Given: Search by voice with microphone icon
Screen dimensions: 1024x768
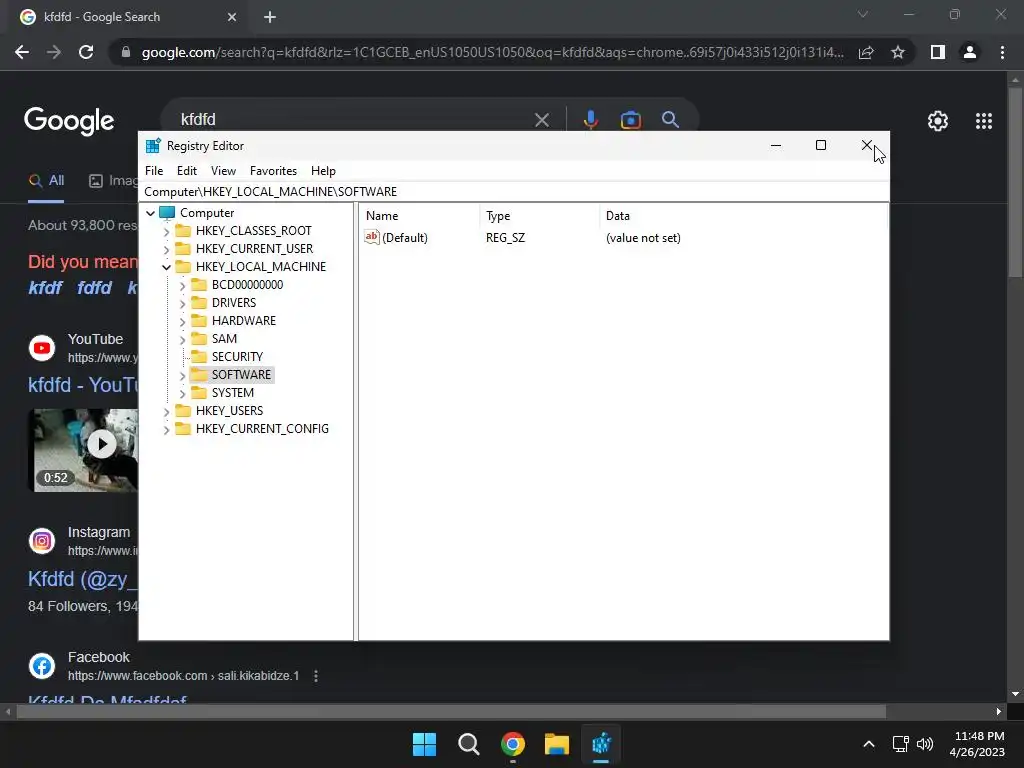Looking at the screenshot, I should (590, 120).
